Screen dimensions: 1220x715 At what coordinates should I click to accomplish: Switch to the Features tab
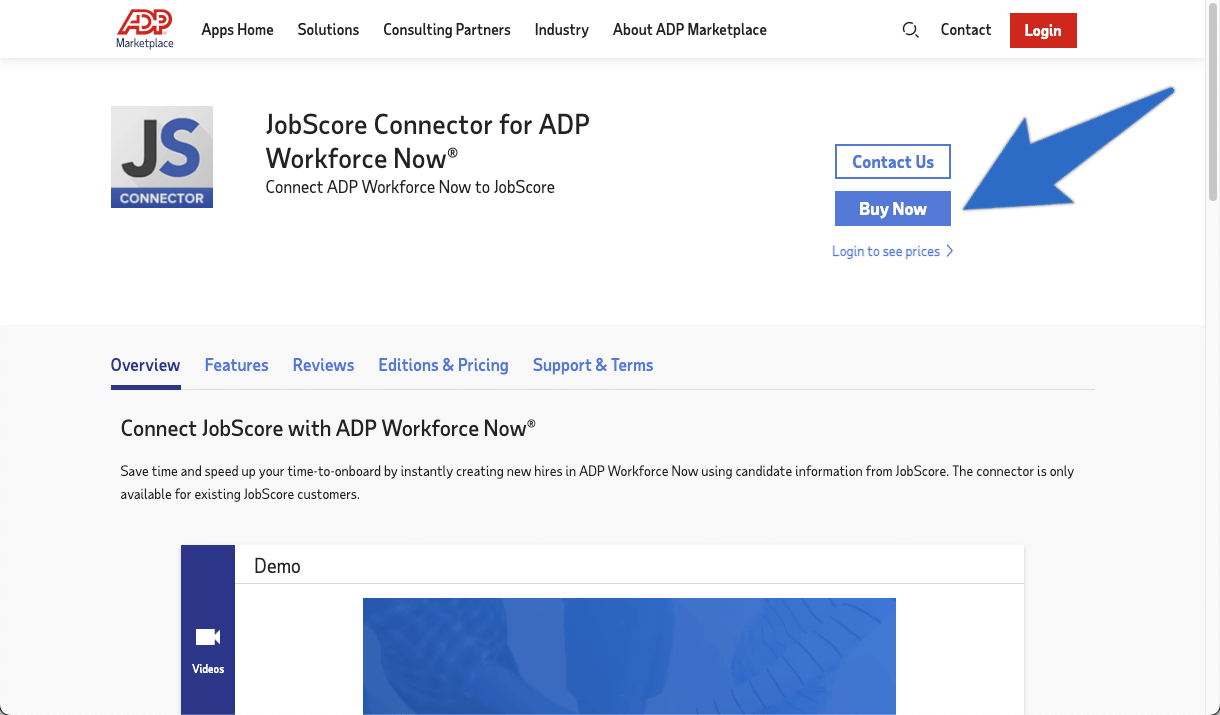[x=236, y=365]
